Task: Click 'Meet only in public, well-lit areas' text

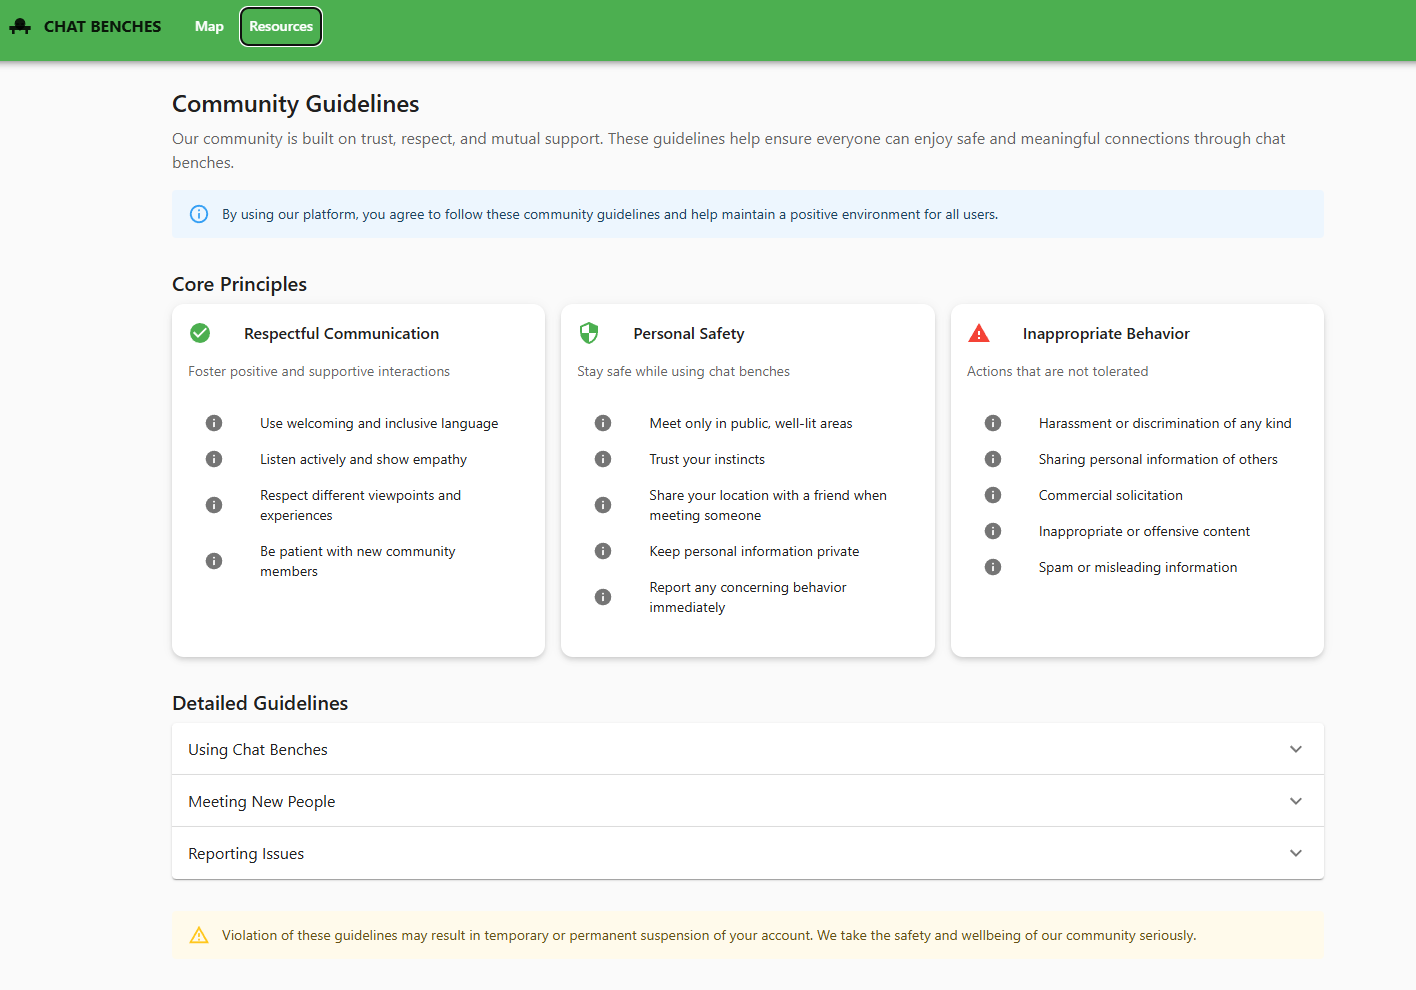Action: click(751, 423)
